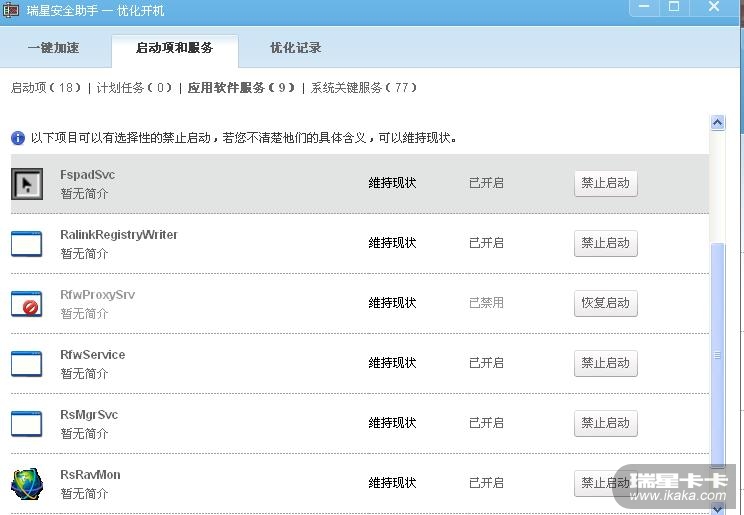Switch to the 一键加速 tab
The width and height of the screenshot is (744, 515).
53,47
